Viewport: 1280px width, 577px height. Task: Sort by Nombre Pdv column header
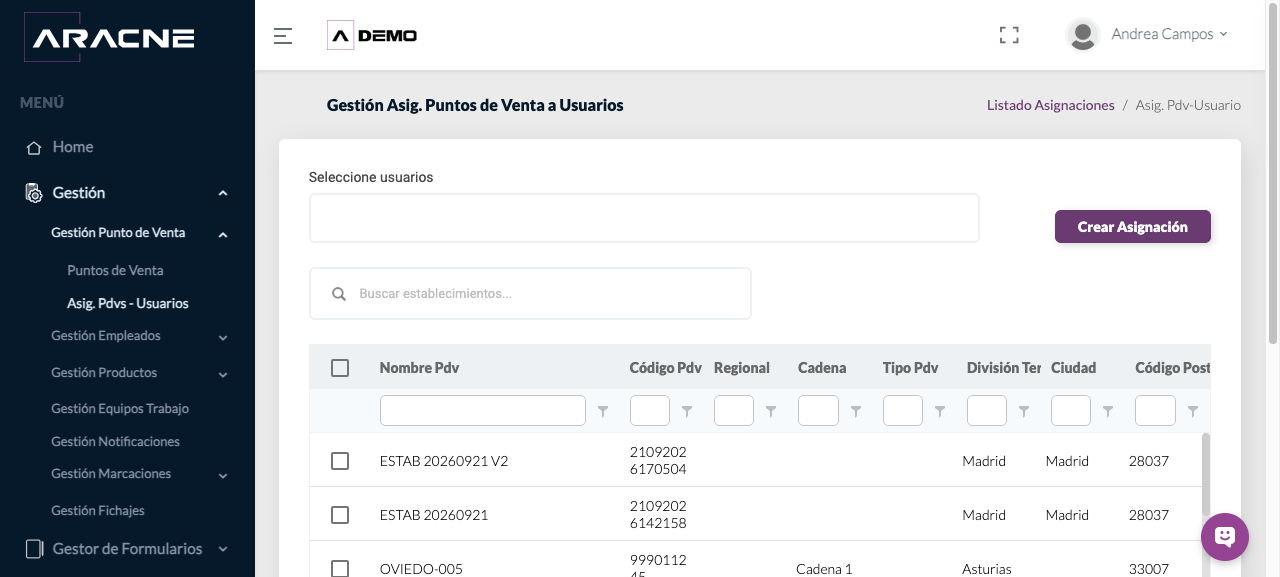[x=420, y=368]
